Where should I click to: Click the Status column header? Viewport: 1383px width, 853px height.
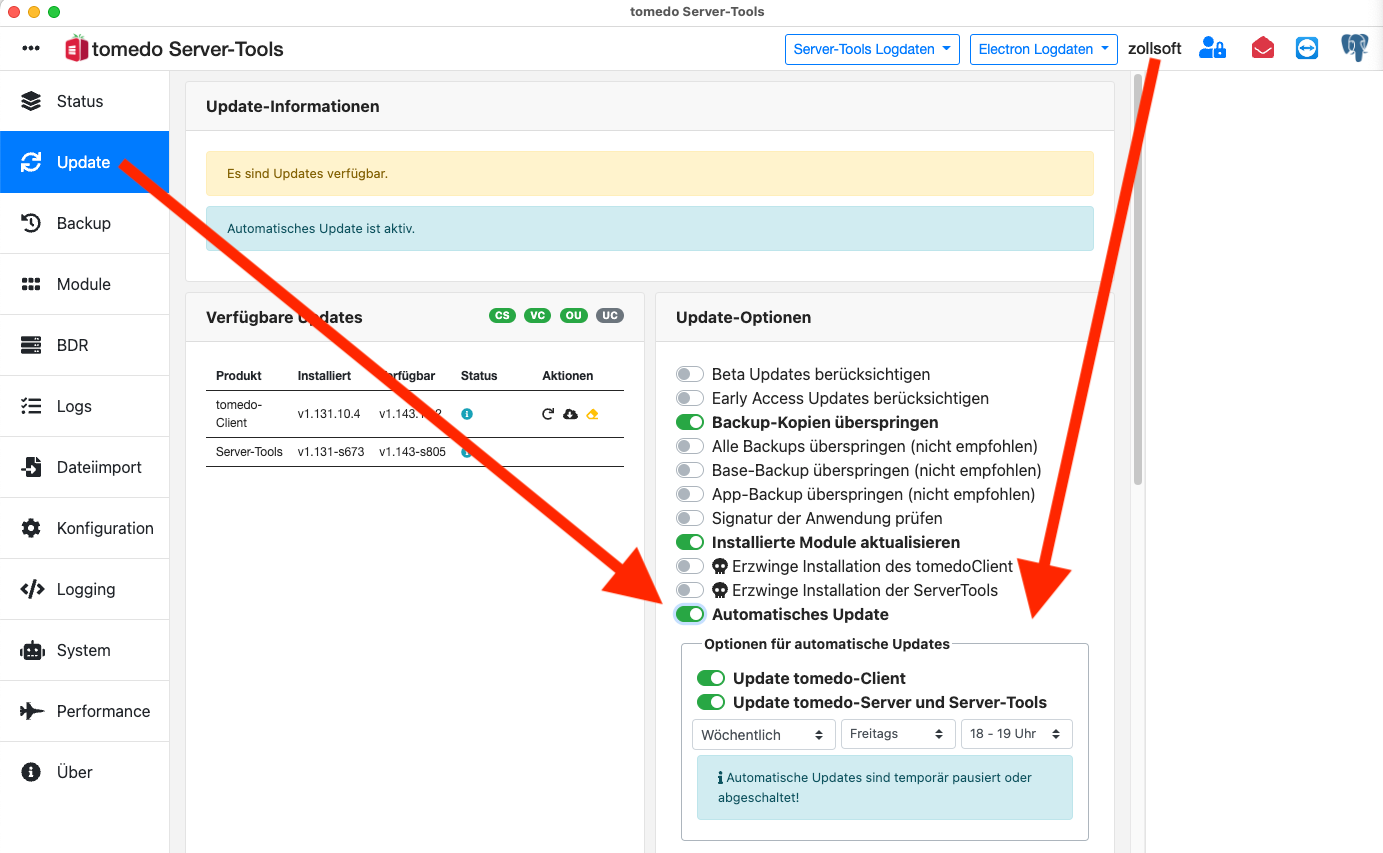point(479,376)
